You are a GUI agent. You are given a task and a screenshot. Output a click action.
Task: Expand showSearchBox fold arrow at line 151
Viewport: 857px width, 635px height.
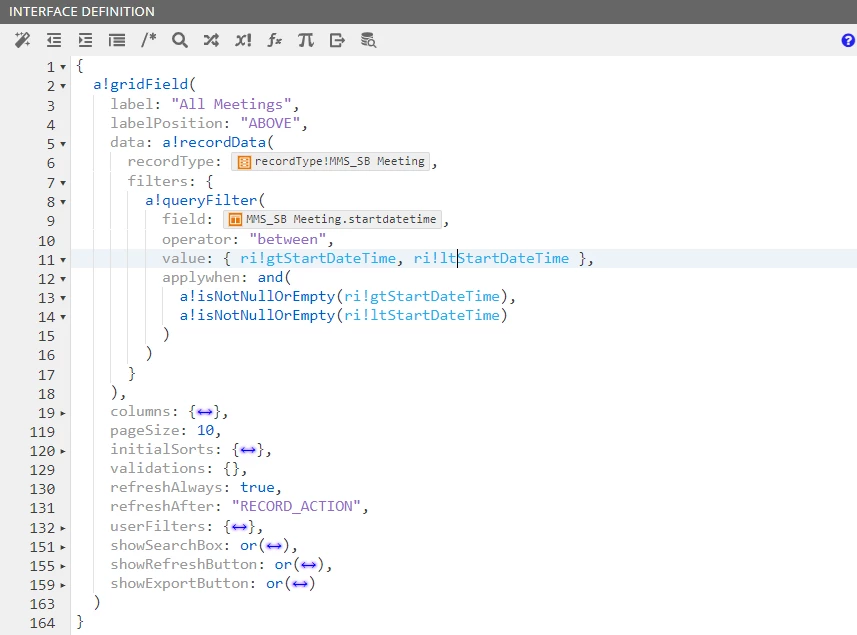click(x=63, y=547)
